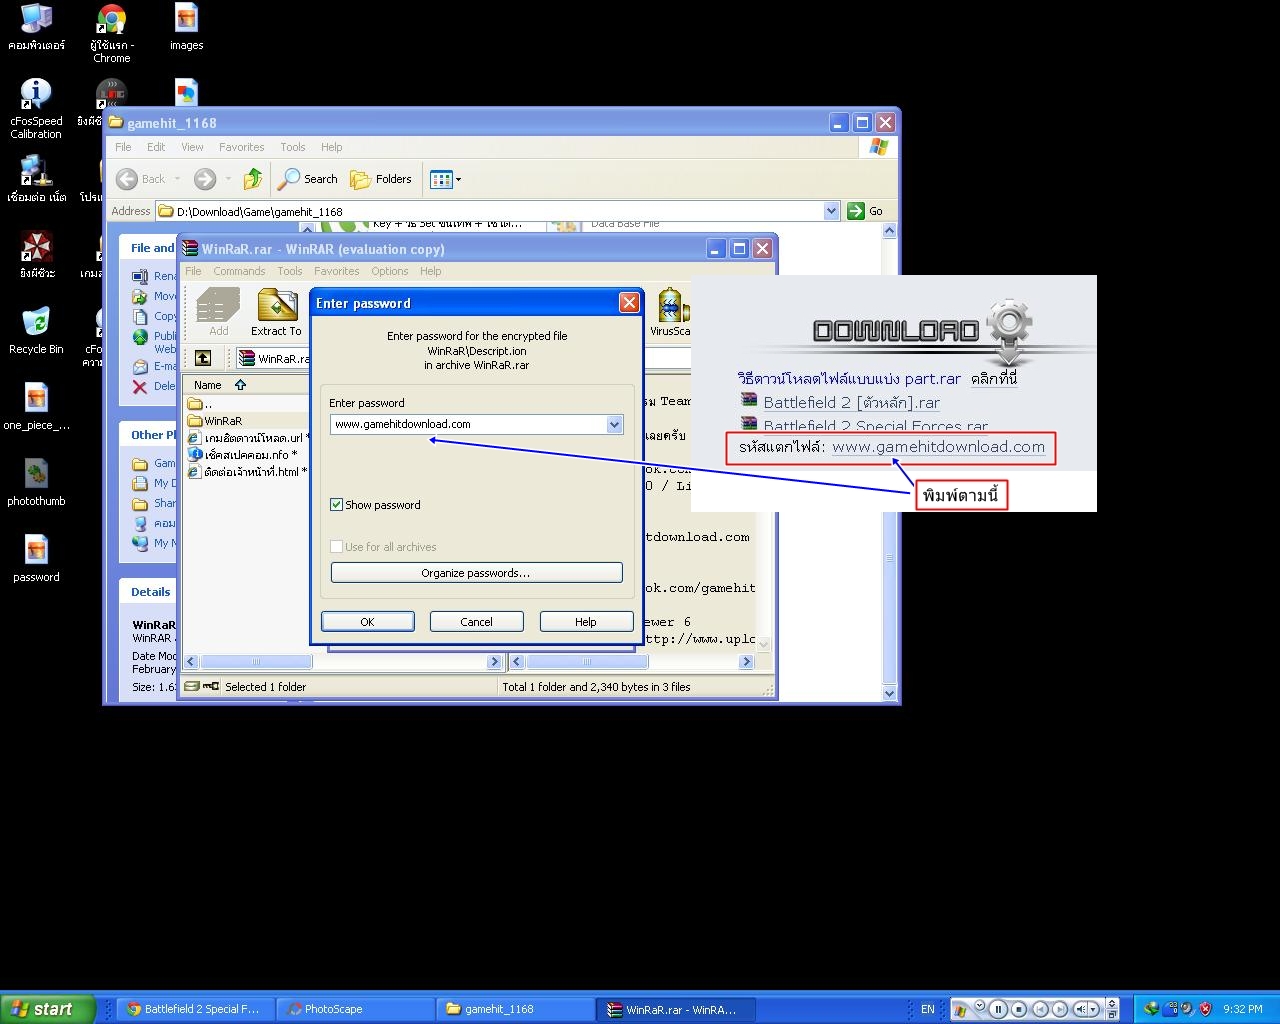Pause playback in the media player toolbar

[x=998, y=1009]
